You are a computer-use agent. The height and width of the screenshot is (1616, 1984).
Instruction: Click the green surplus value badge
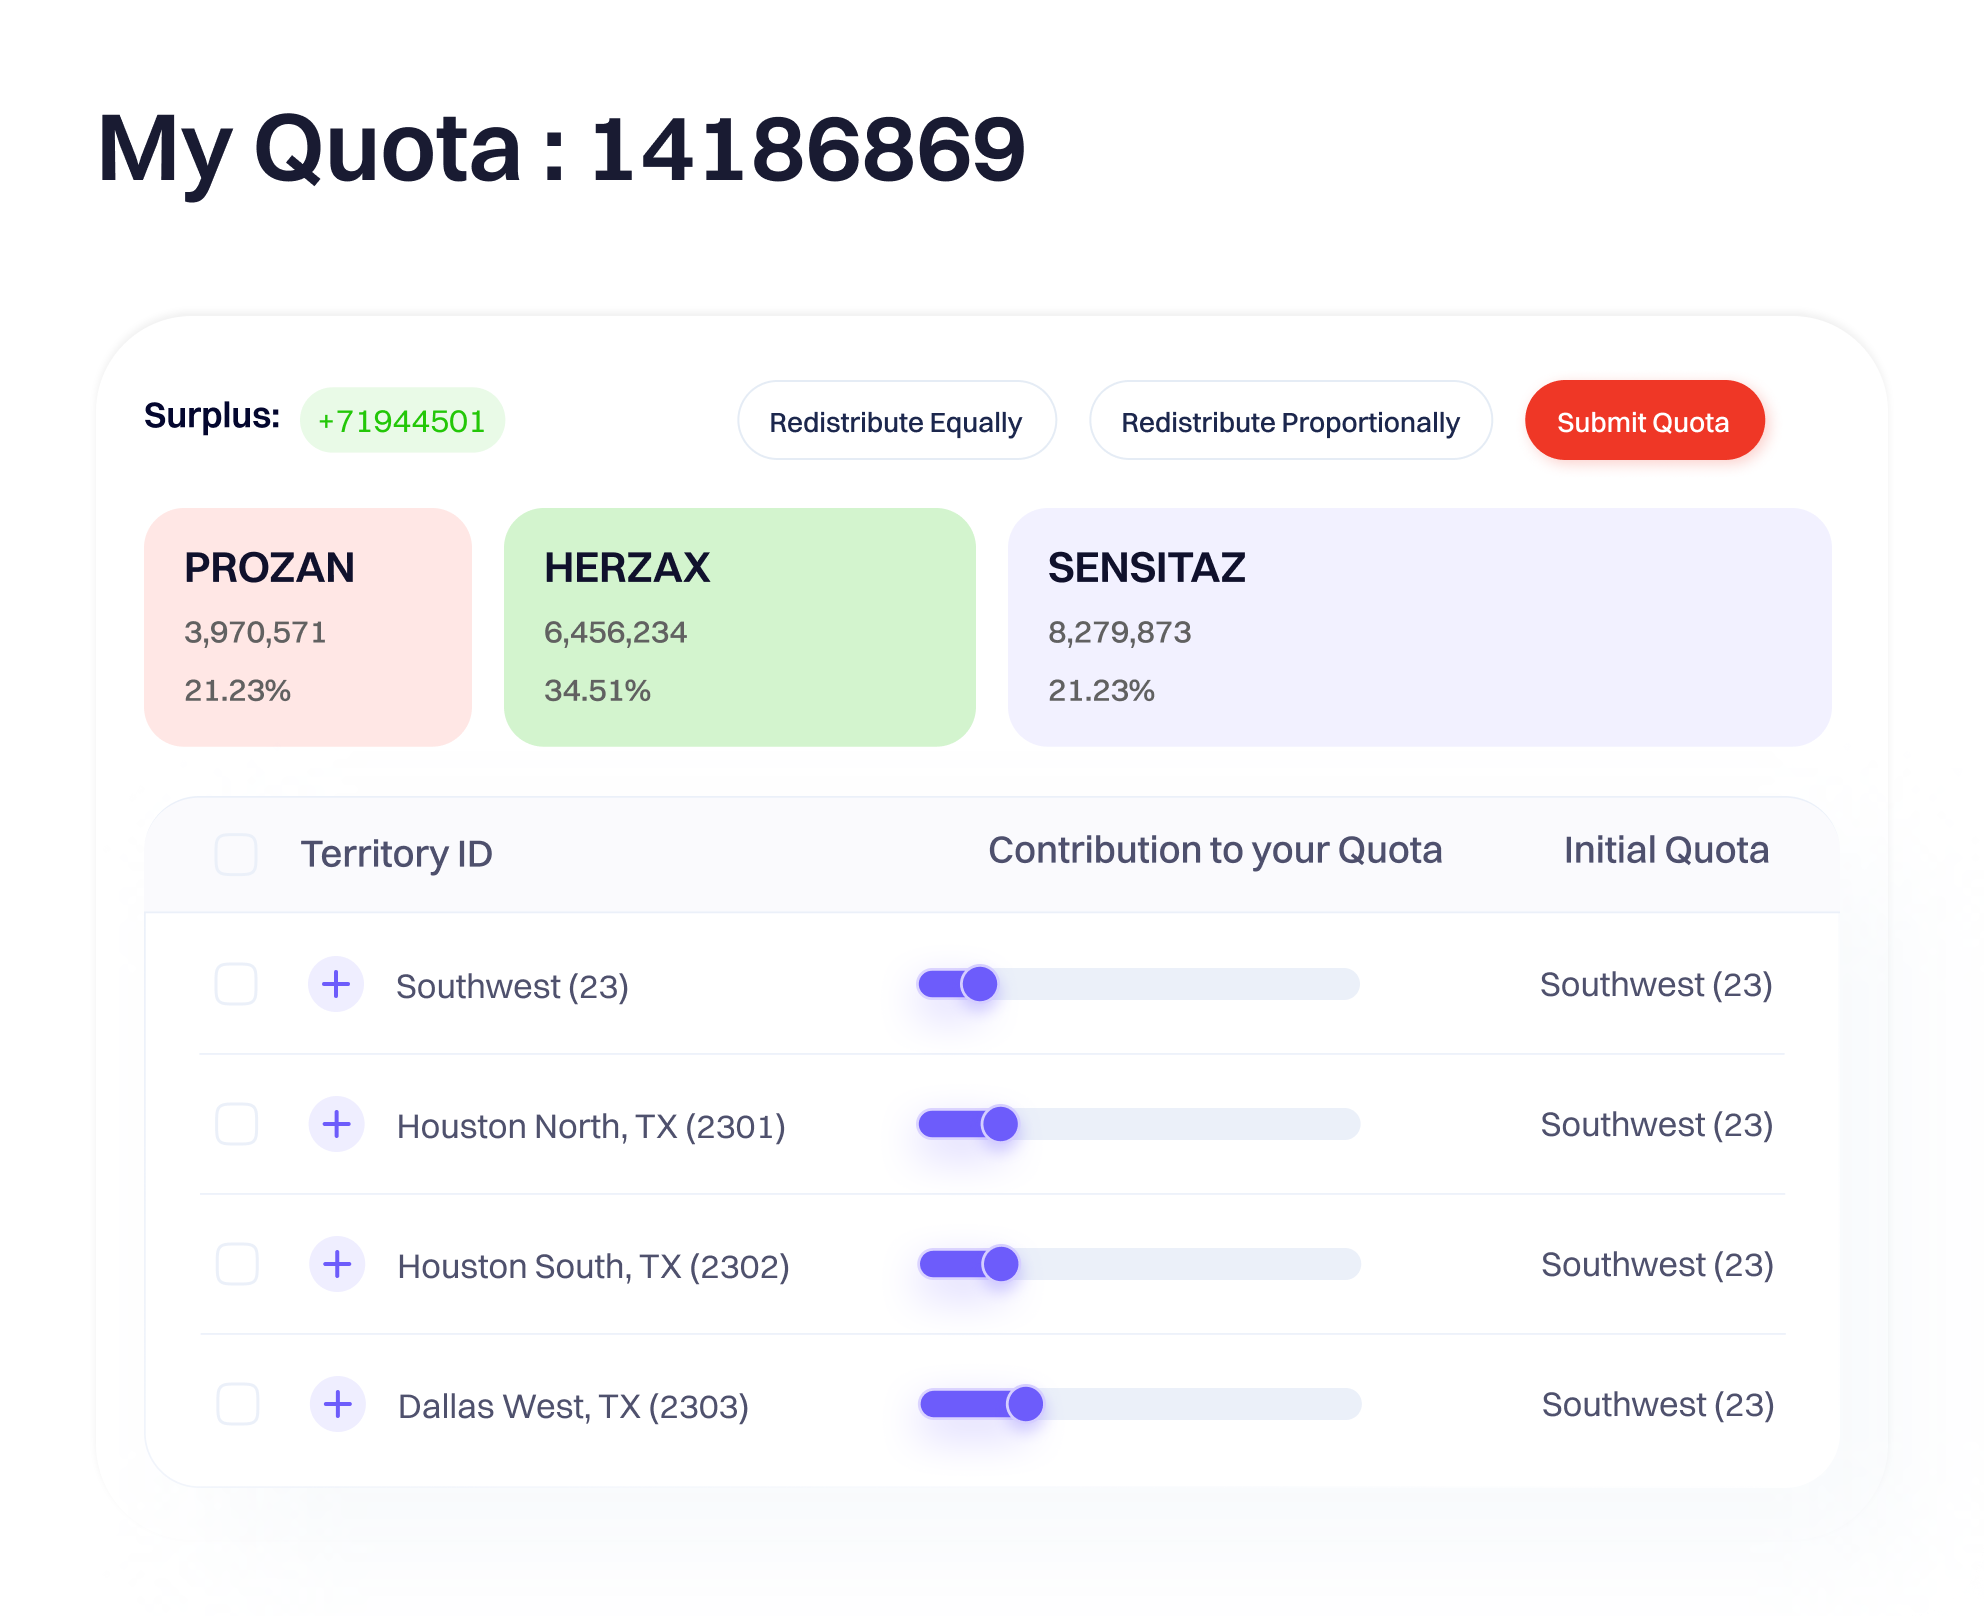coord(402,421)
